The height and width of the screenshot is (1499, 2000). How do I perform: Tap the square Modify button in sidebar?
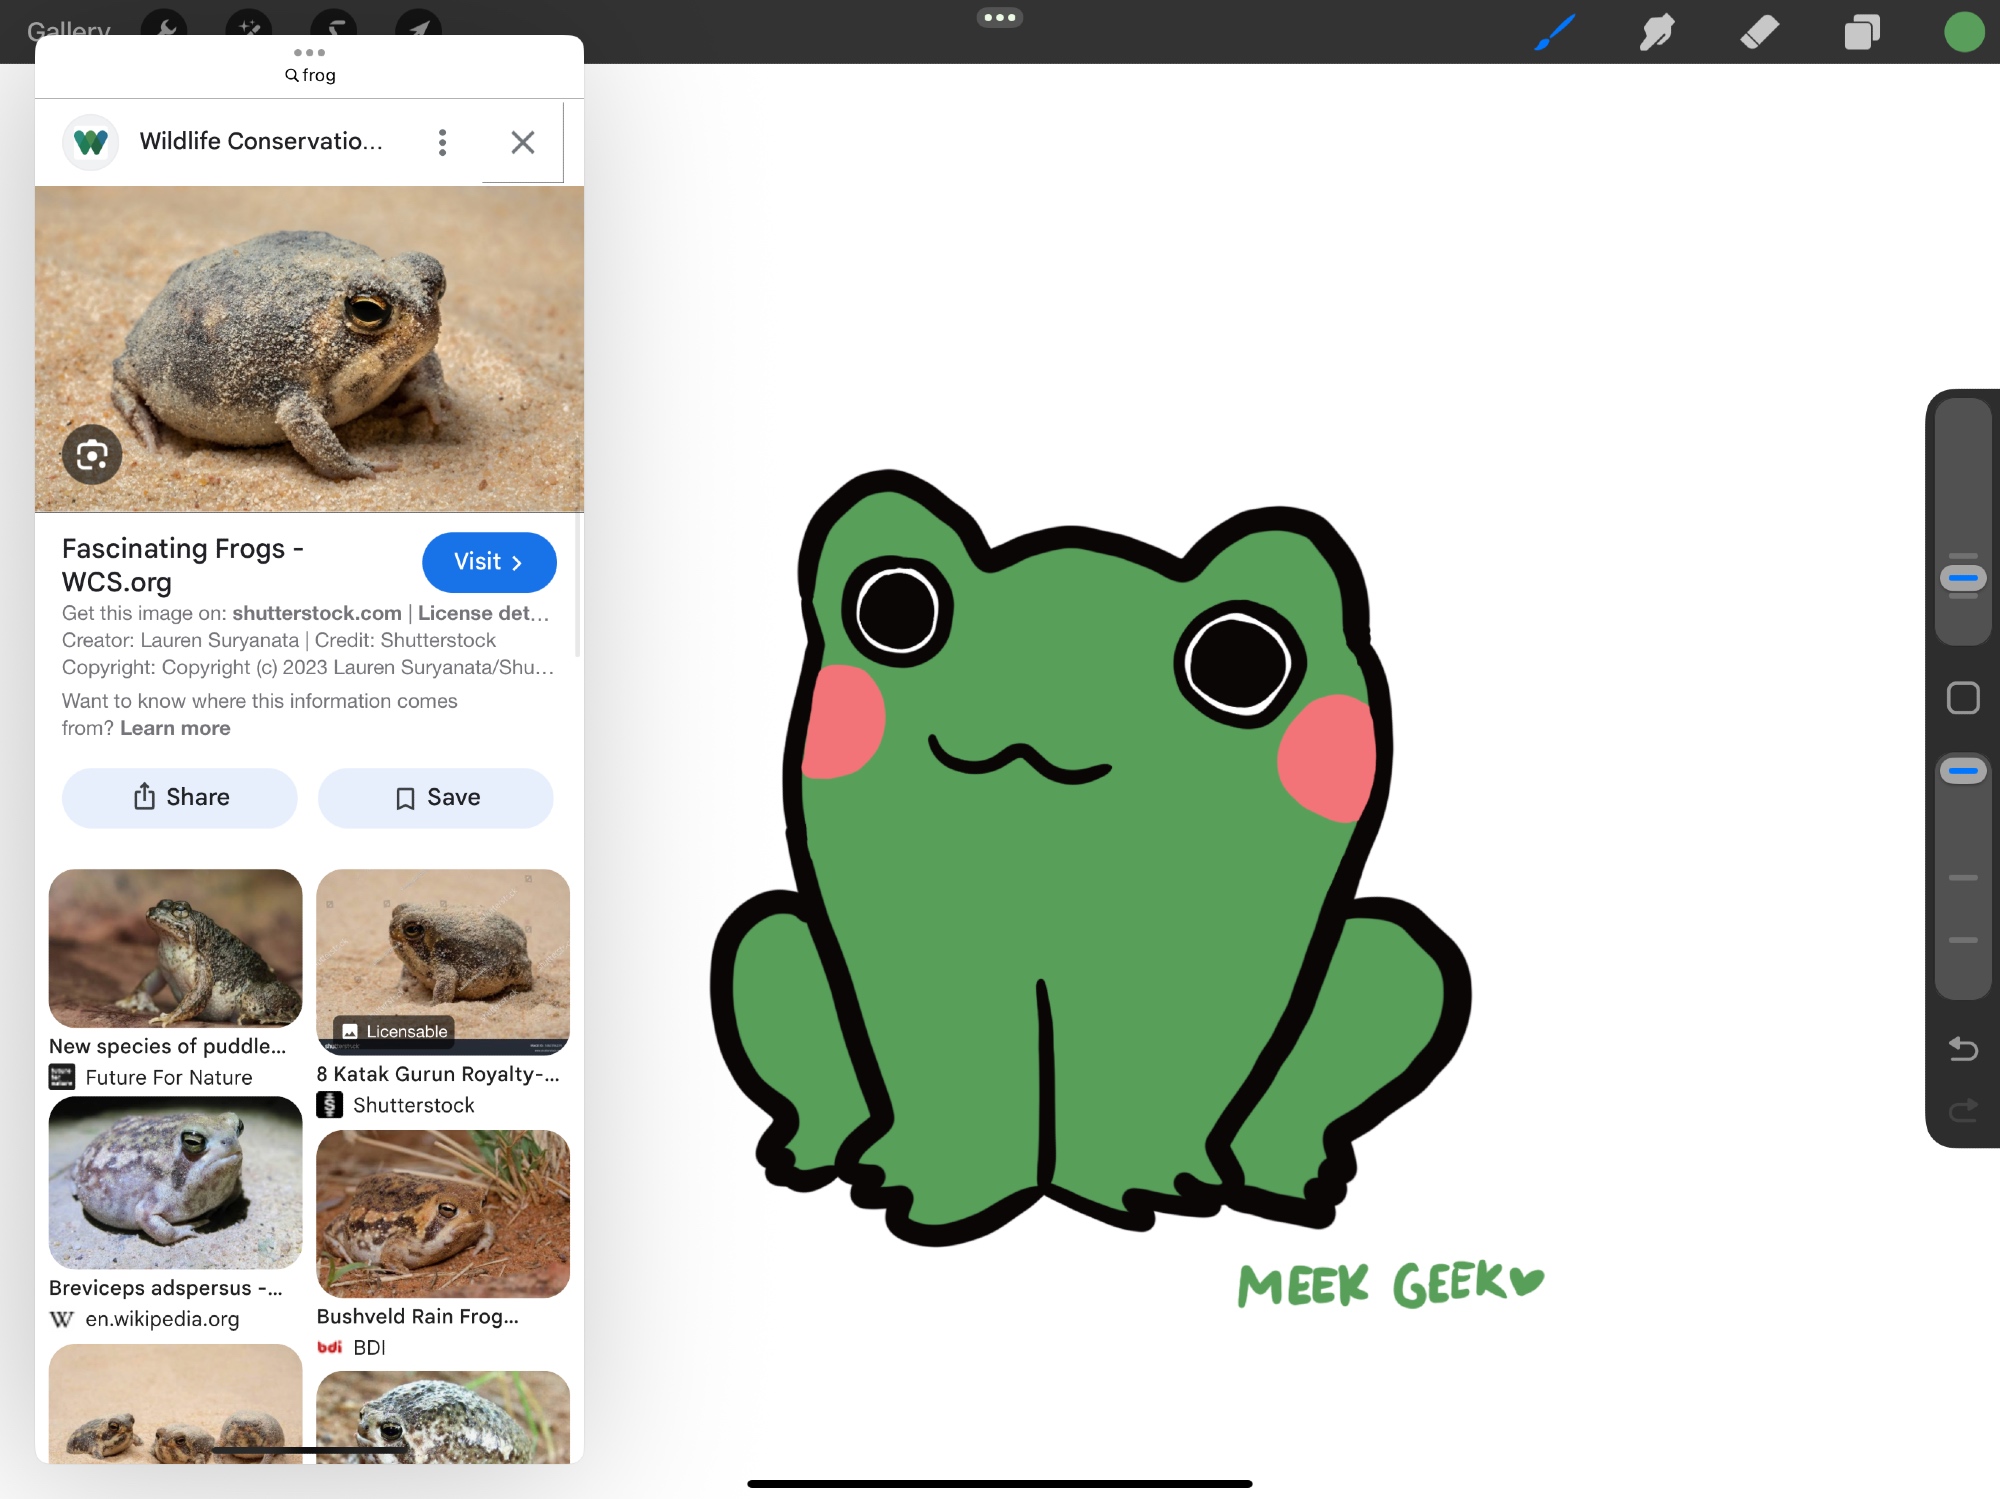click(x=1963, y=698)
